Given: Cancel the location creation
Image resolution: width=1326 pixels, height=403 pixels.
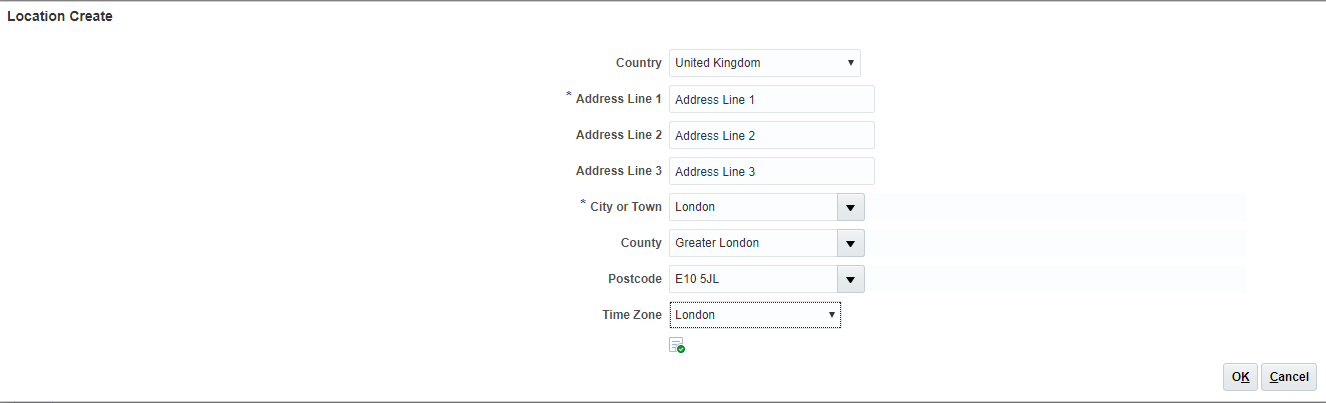Looking at the screenshot, I should click(1288, 377).
